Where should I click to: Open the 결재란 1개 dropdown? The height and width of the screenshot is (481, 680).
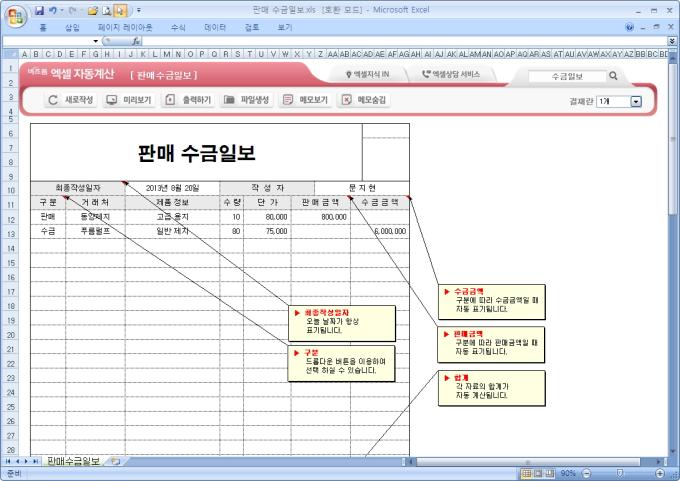click(636, 101)
